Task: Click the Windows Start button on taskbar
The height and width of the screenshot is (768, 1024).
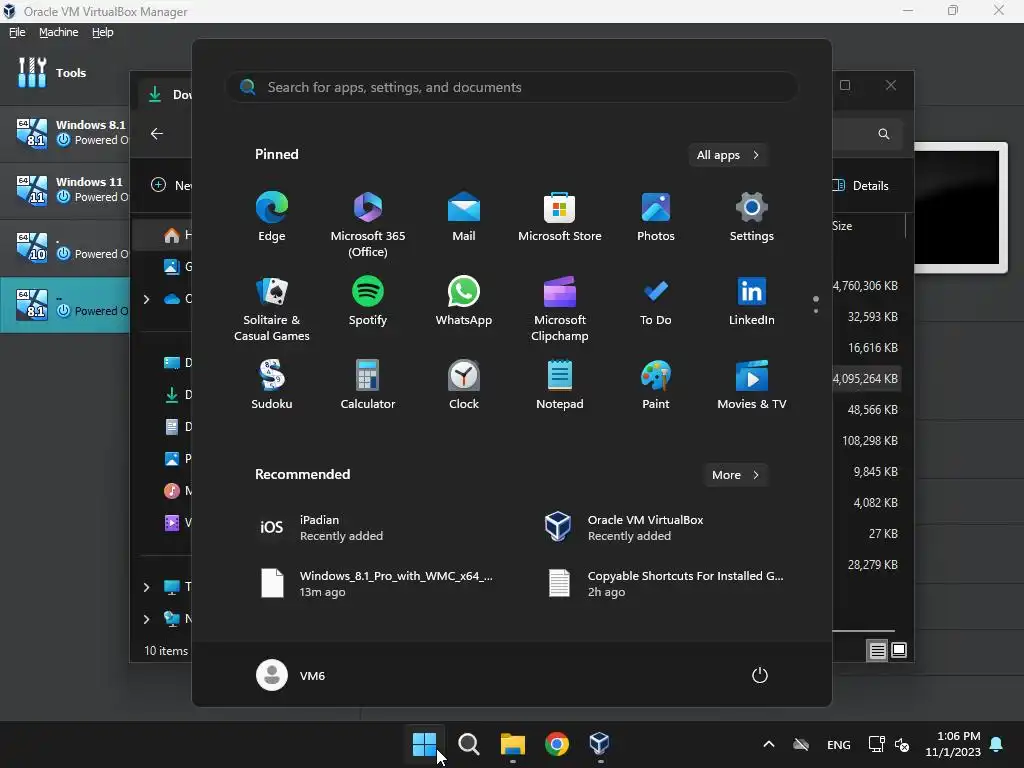Action: click(x=424, y=744)
